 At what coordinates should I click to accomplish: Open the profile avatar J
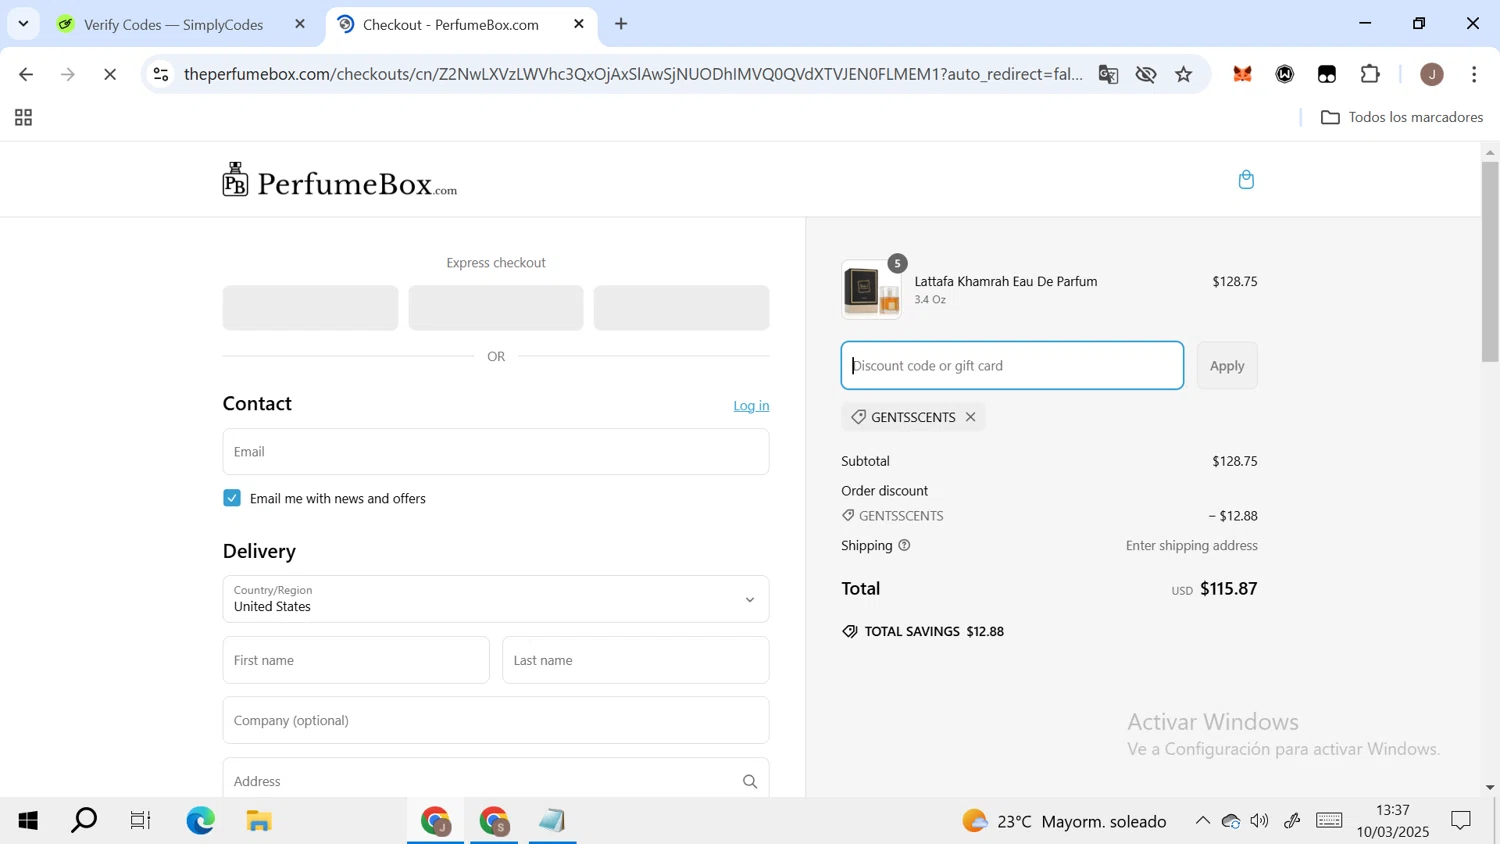point(1432,74)
